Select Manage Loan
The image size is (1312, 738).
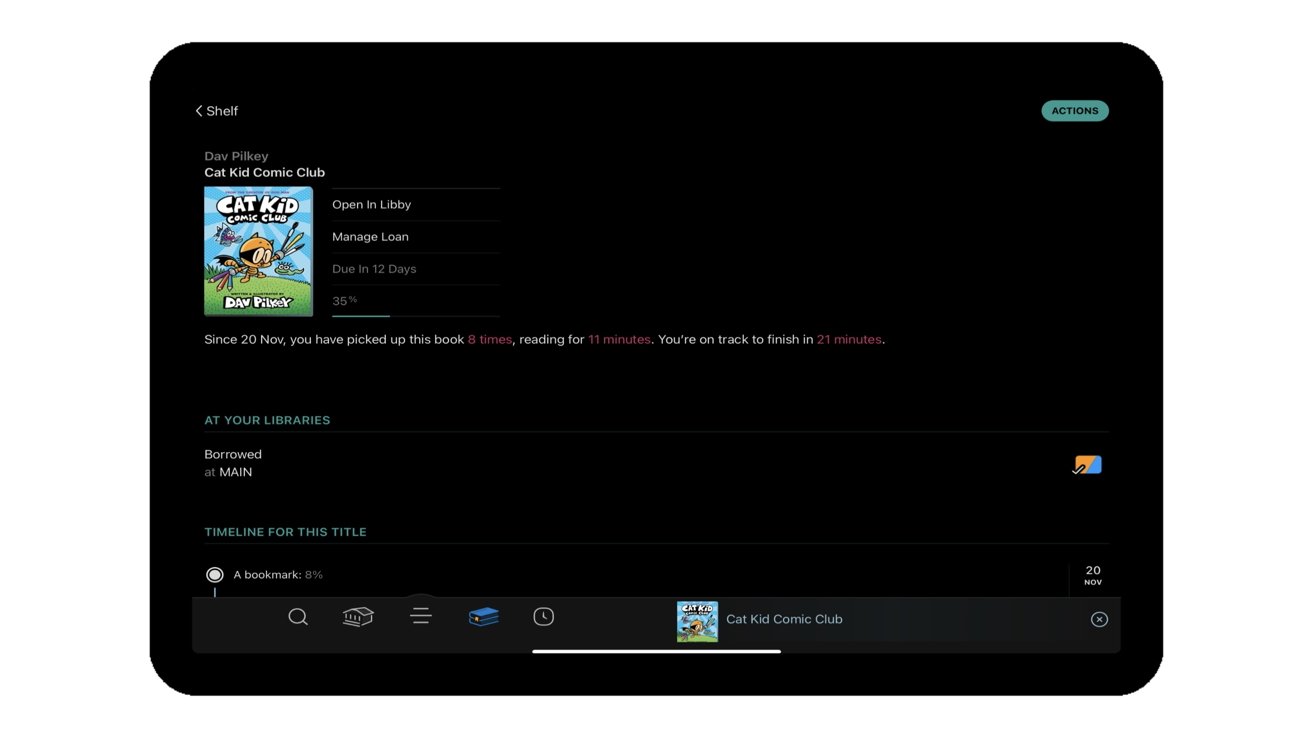(x=416, y=236)
